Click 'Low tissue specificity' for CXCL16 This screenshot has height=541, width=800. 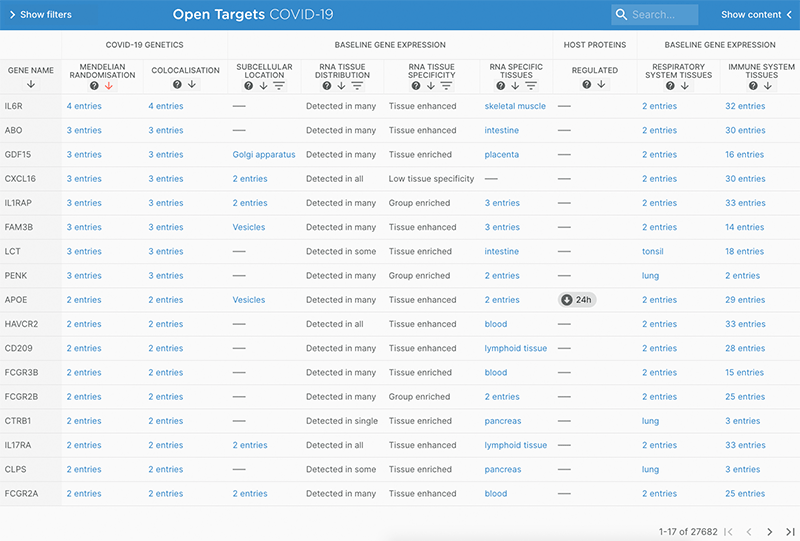click(431, 179)
